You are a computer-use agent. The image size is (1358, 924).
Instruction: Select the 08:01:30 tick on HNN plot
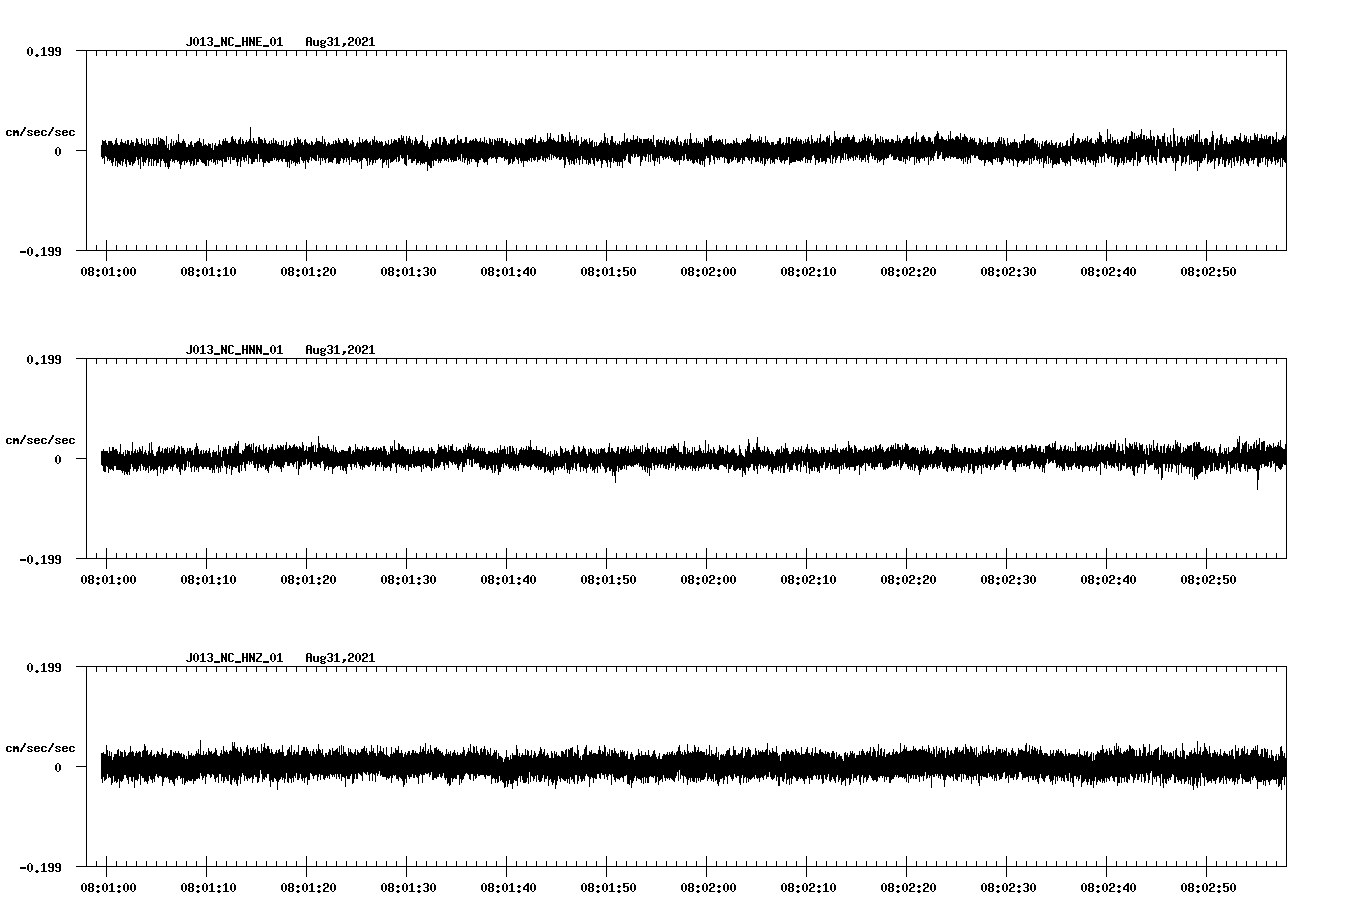click(x=407, y=554)
